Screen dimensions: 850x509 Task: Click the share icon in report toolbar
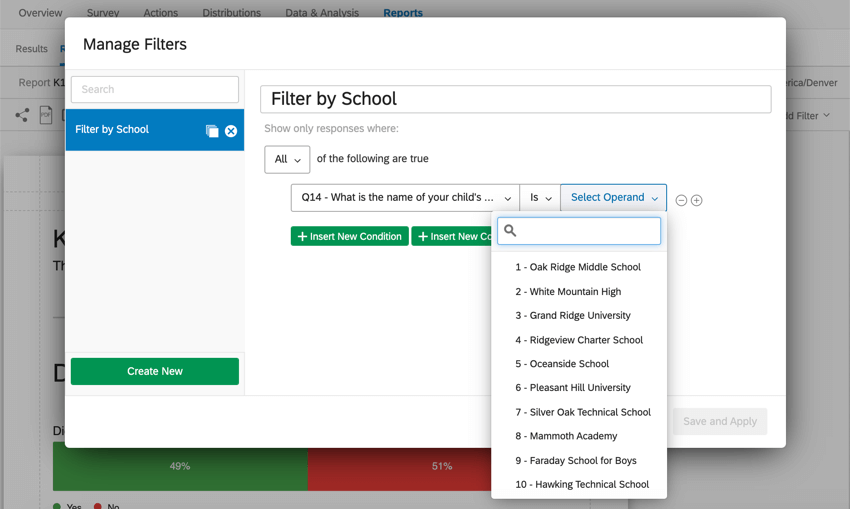[22, 115]
